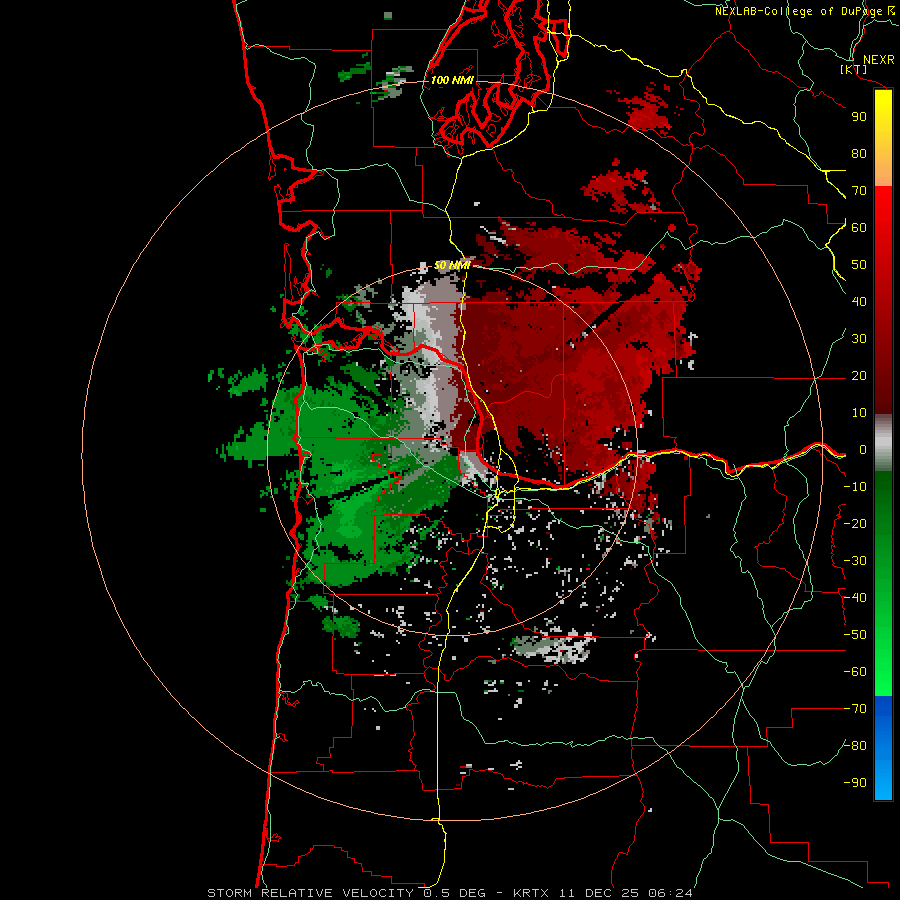Click the 30 value on the velocity scale

[x=859, y=339]
